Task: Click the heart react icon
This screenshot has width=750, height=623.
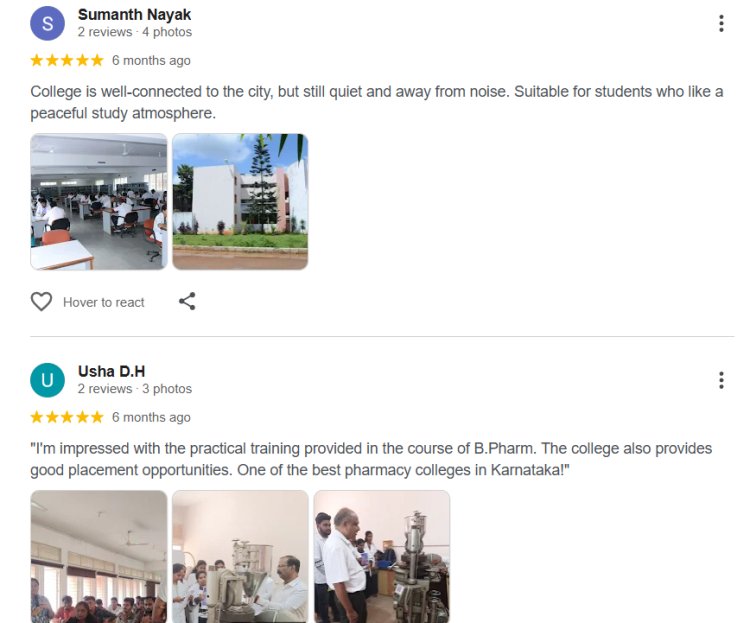Action: [41, 302]
